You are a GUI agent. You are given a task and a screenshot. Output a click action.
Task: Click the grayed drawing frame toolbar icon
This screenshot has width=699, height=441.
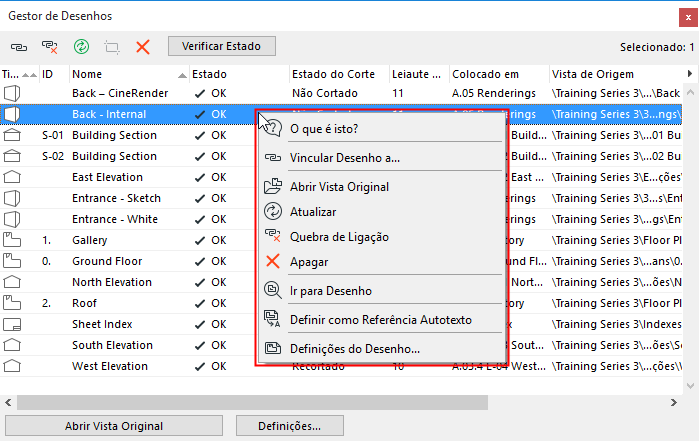tap(112, 47)
